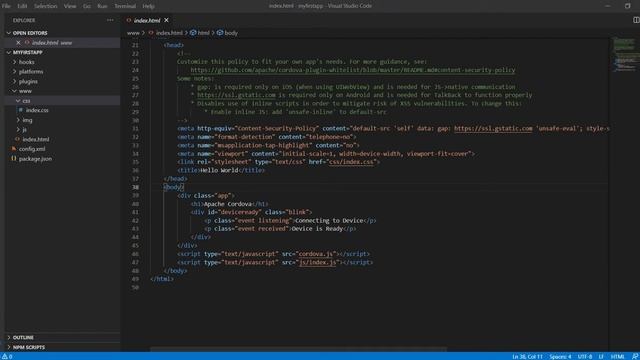Click the package.json file icon

13,159
